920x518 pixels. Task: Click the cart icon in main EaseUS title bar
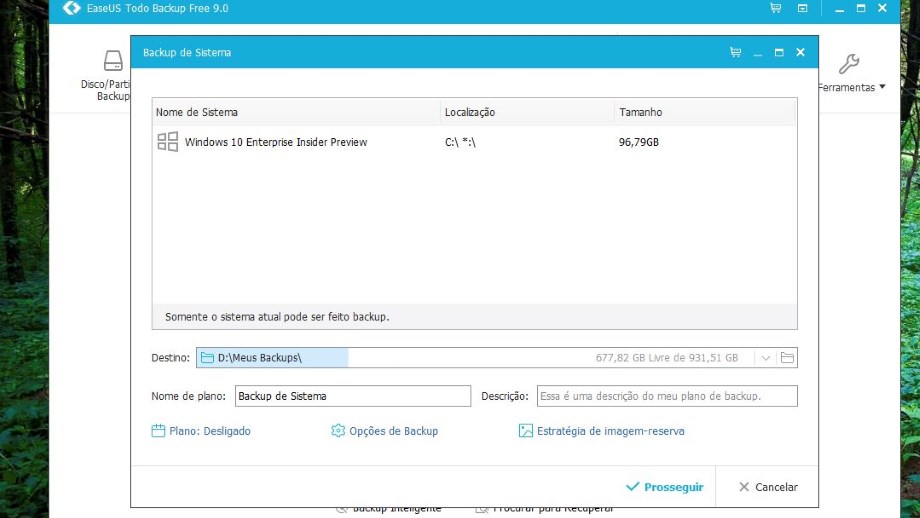tap(775, 8)
